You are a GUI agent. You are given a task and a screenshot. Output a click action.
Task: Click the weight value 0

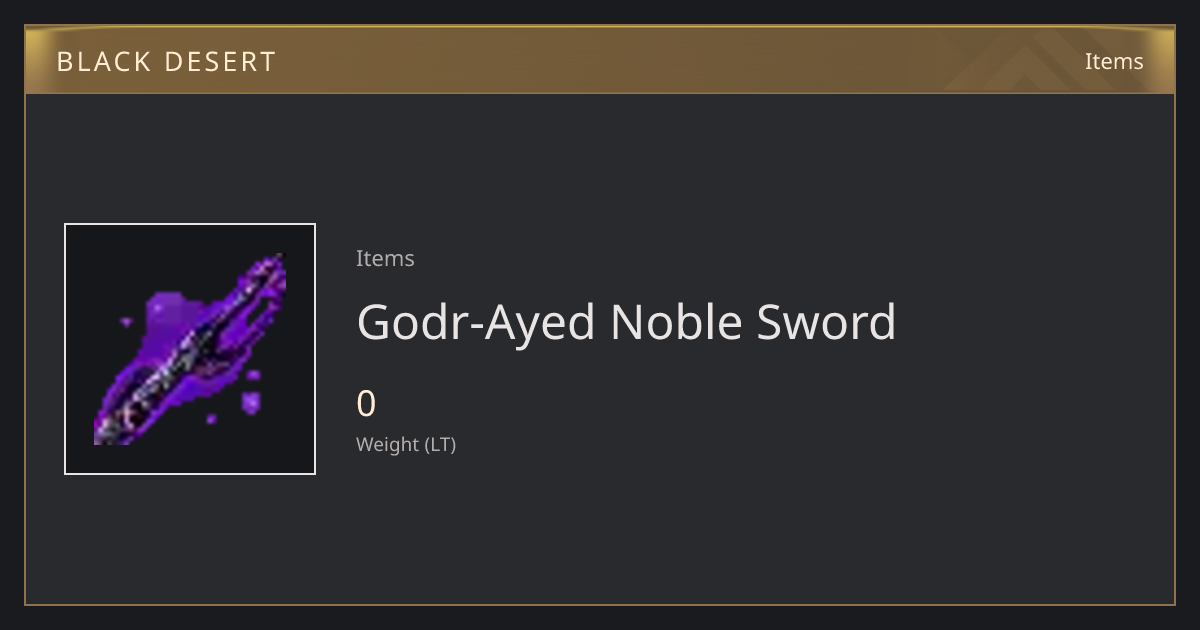click(x=366, y=404)
